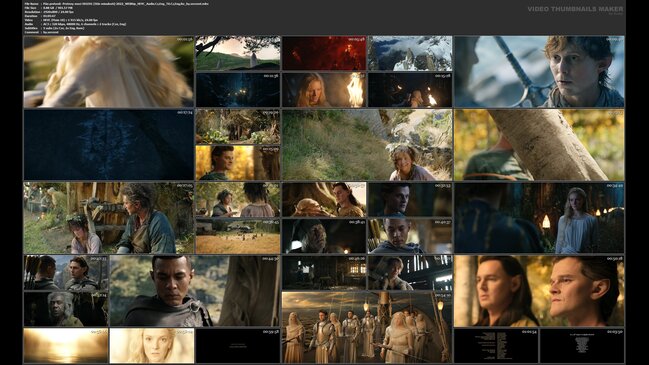Screen dimensions: 649x365
Task: Select the thumbnail of a figure under a tree
Action: (238, 53)
